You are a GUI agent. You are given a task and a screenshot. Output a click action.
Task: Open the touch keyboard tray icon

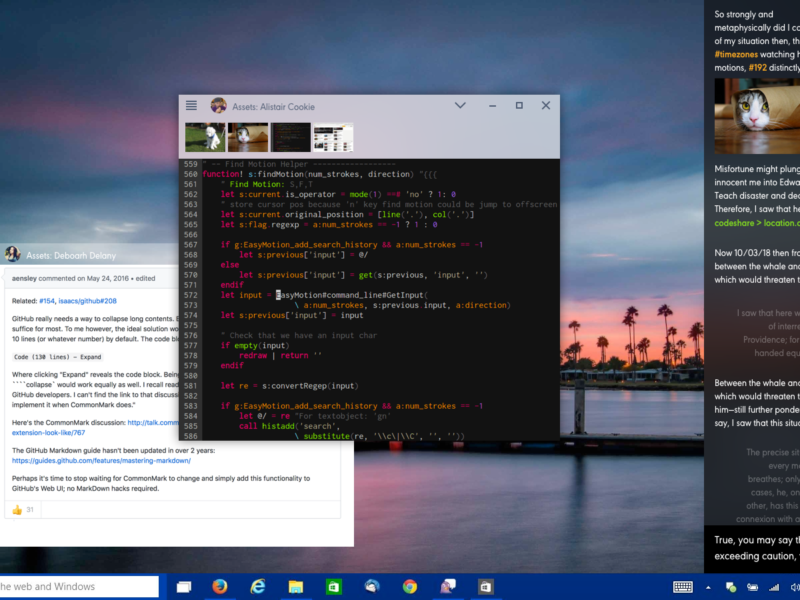pyautogui.click(x=683, y=587)
